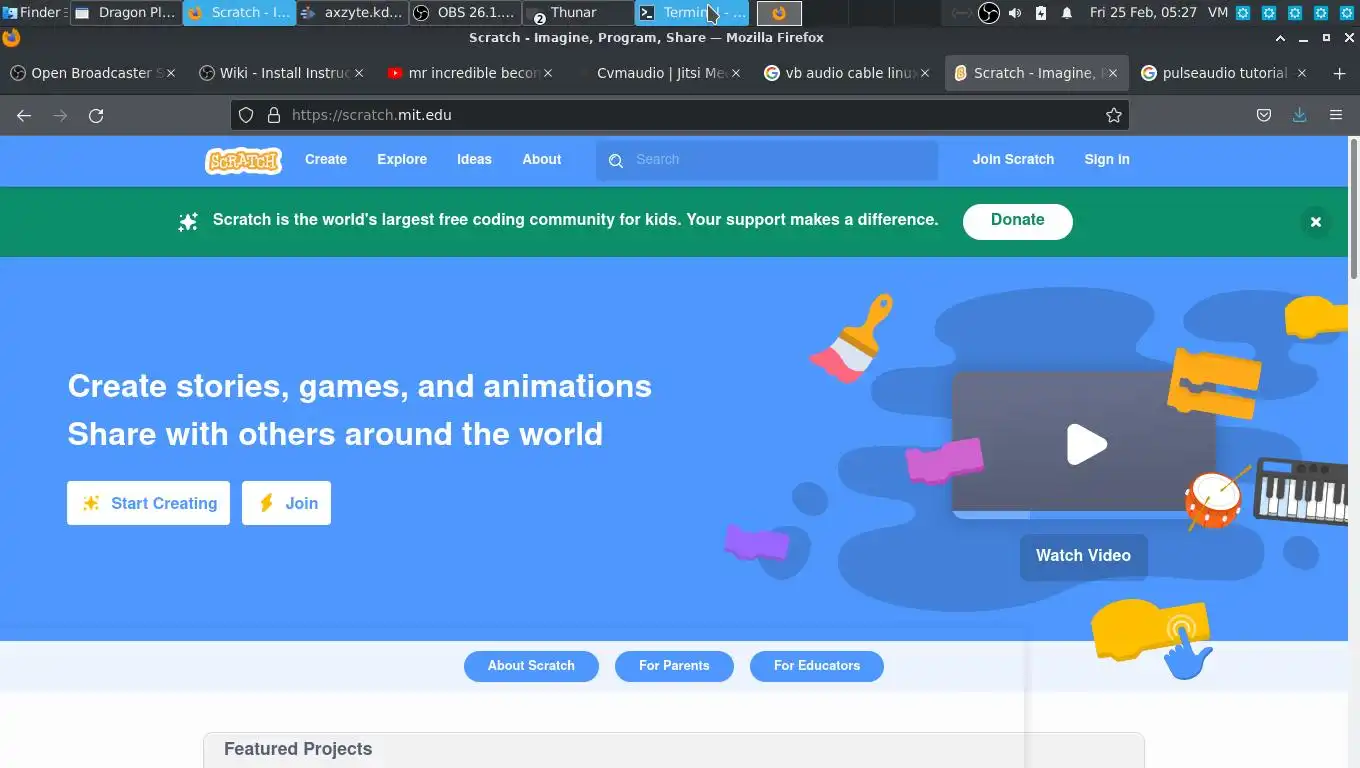Open the Firefox hamburger menu

[x=1336, y=115]
